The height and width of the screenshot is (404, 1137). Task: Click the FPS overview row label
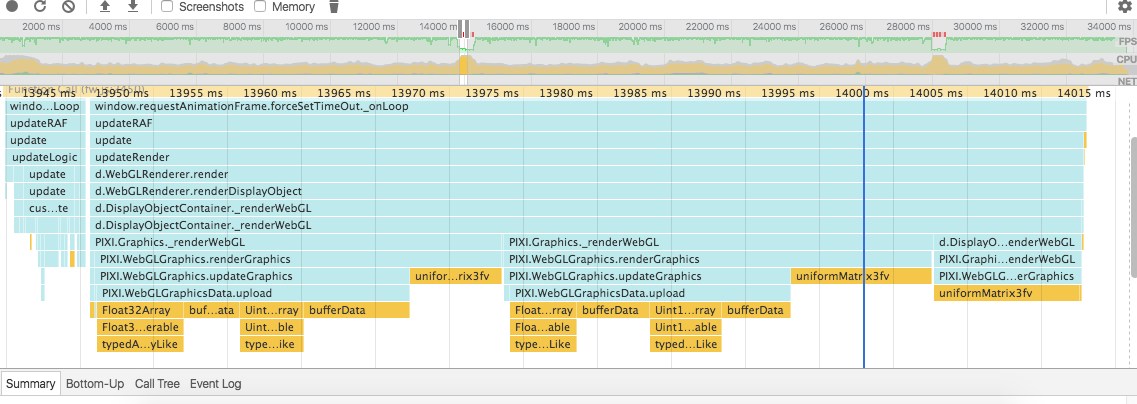point(1126,41)
